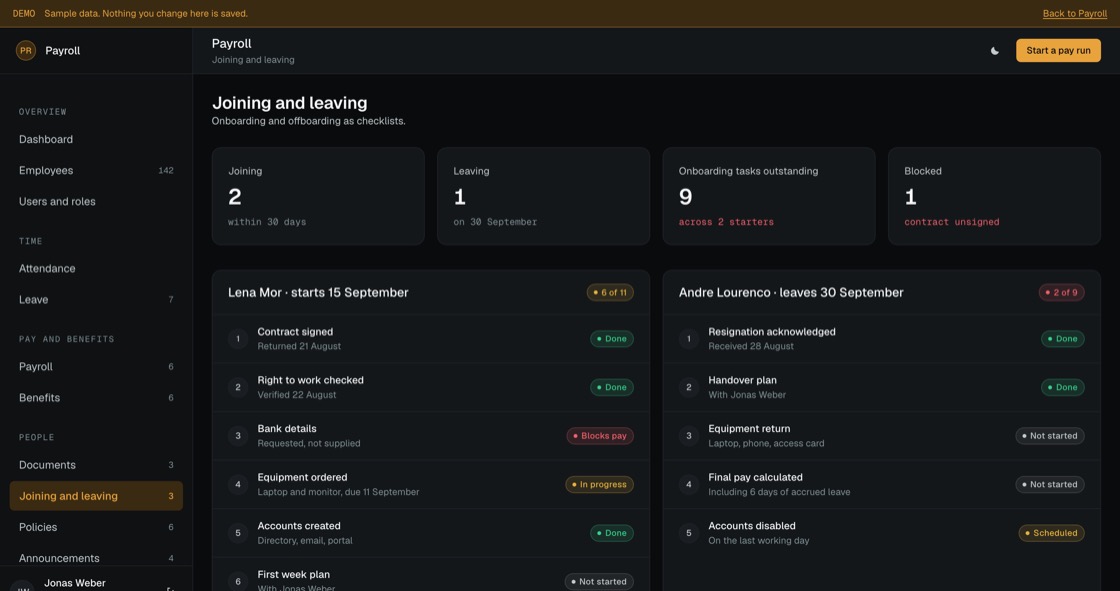The image size is (1120, 591).
Task: Open Users and roles page
Action: pos(96,202)
